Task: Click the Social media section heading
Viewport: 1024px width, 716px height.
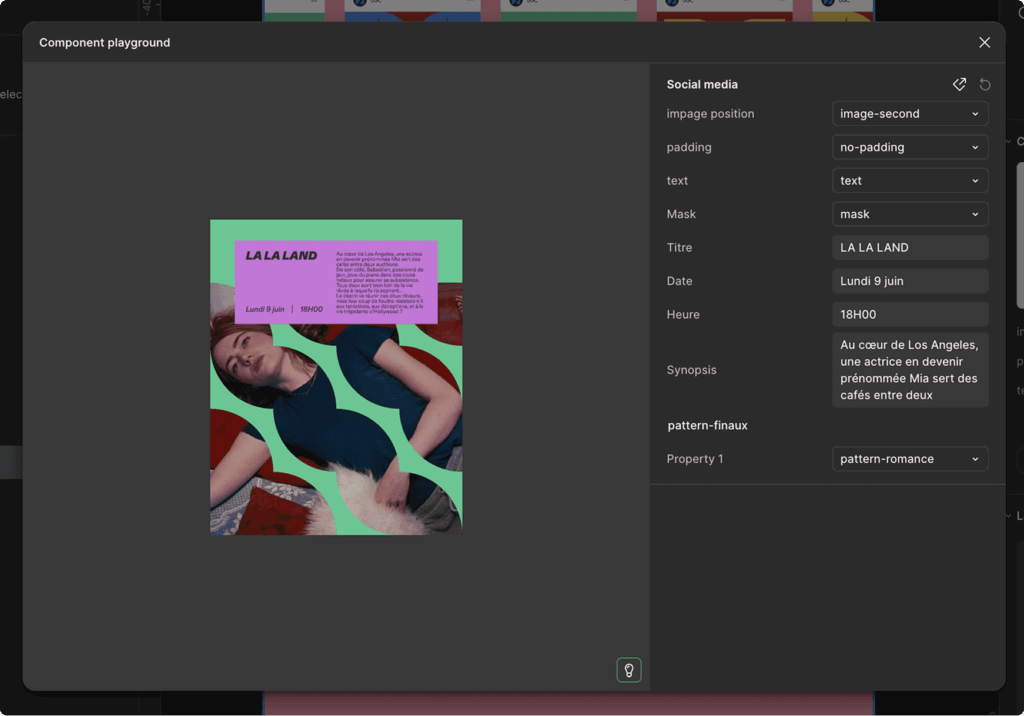Action: click(702, 85)
